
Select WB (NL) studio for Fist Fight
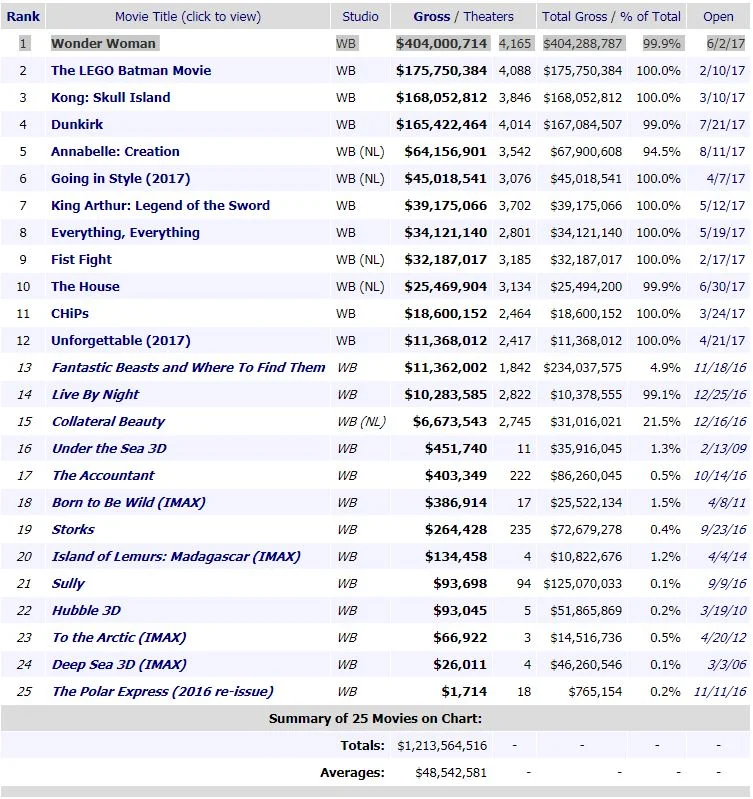[360, 259]
